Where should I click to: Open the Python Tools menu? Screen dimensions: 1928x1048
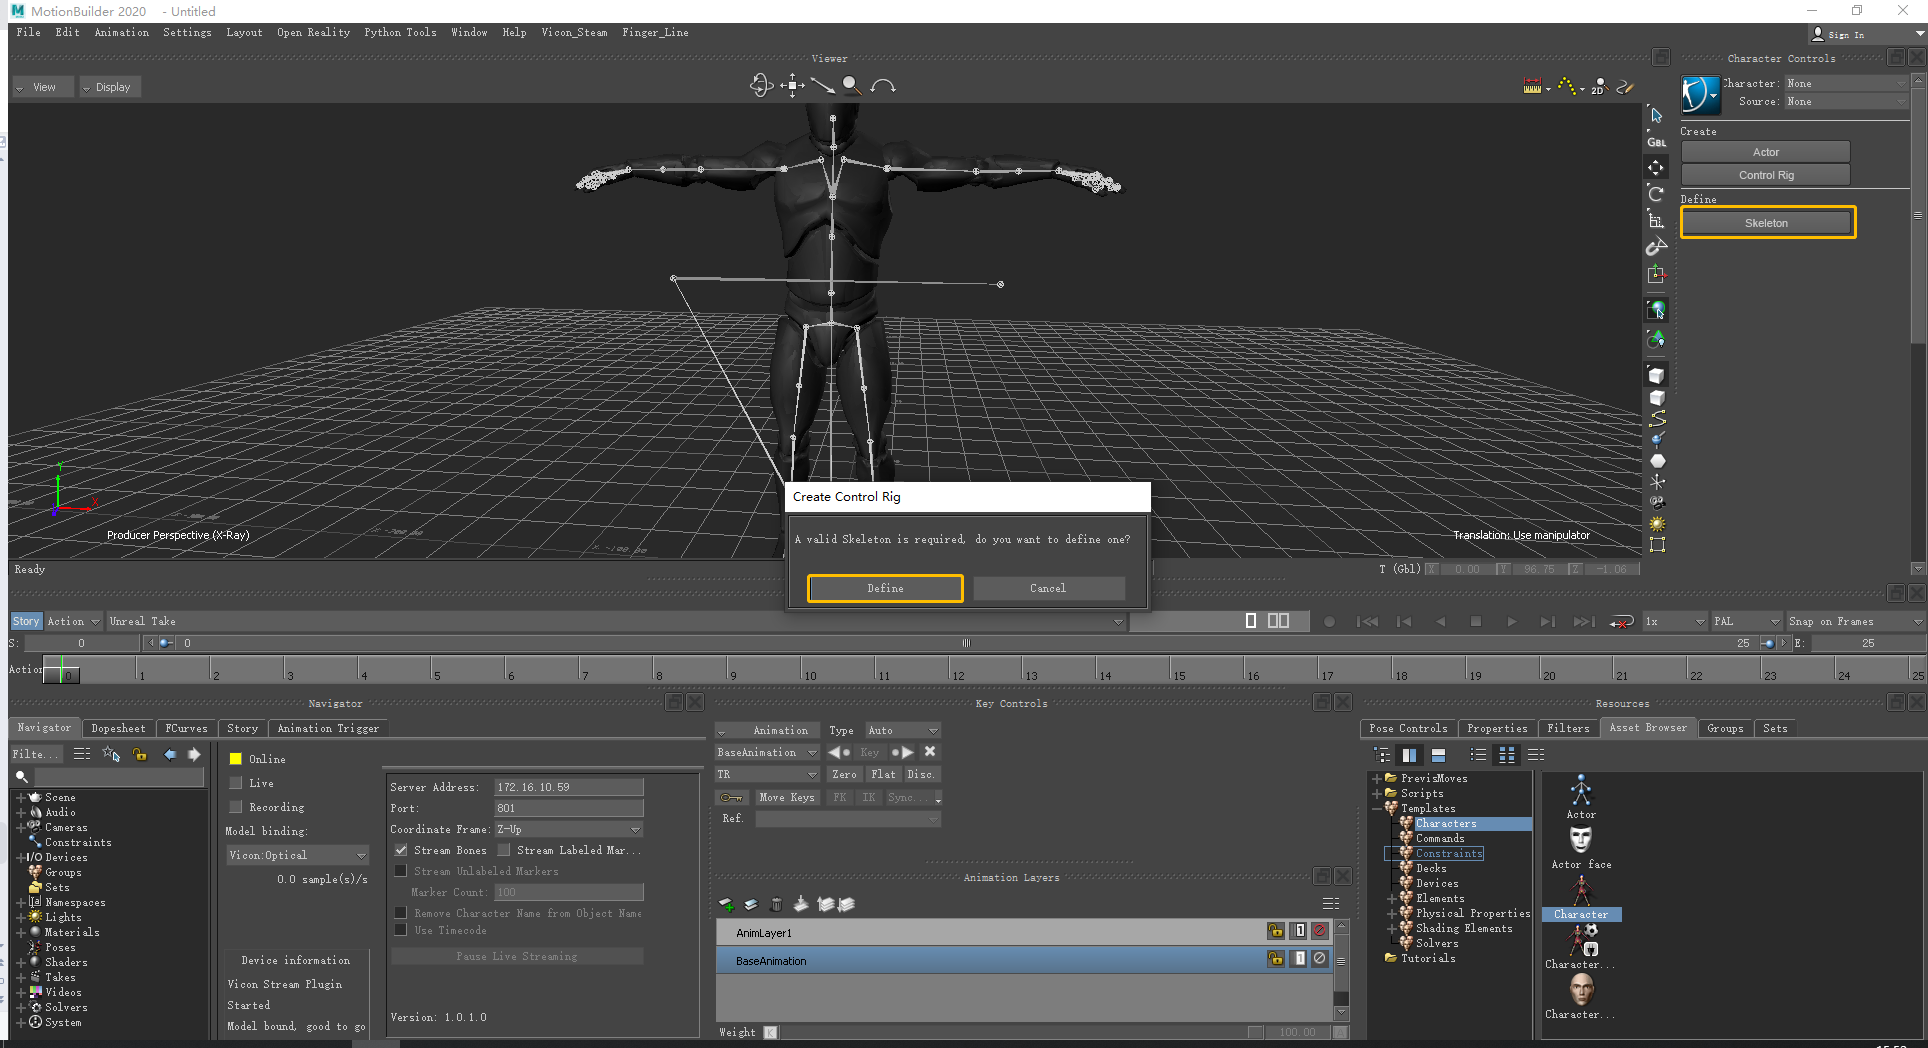[400, 32]
